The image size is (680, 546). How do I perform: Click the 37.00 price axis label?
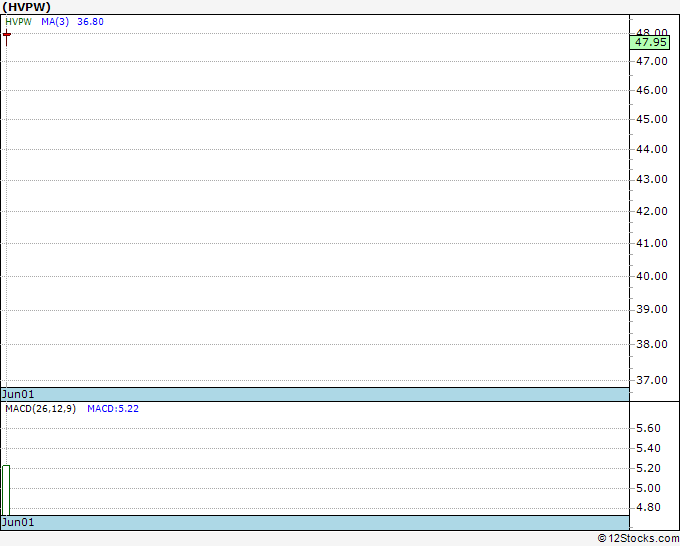tap(651, 380)
